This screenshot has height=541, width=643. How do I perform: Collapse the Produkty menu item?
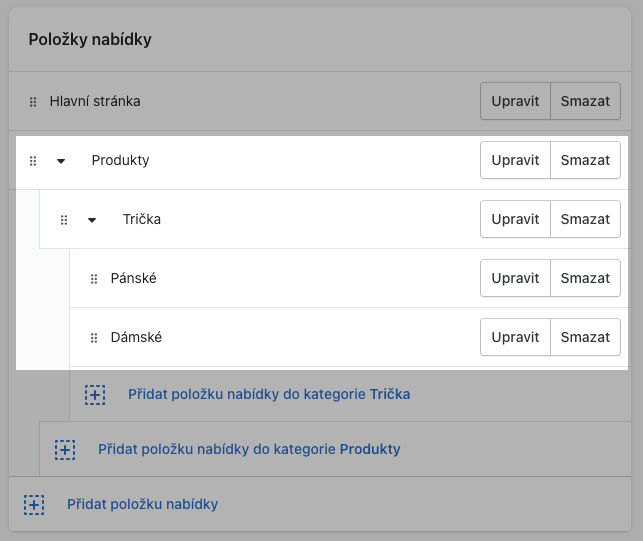click(61, 160)
